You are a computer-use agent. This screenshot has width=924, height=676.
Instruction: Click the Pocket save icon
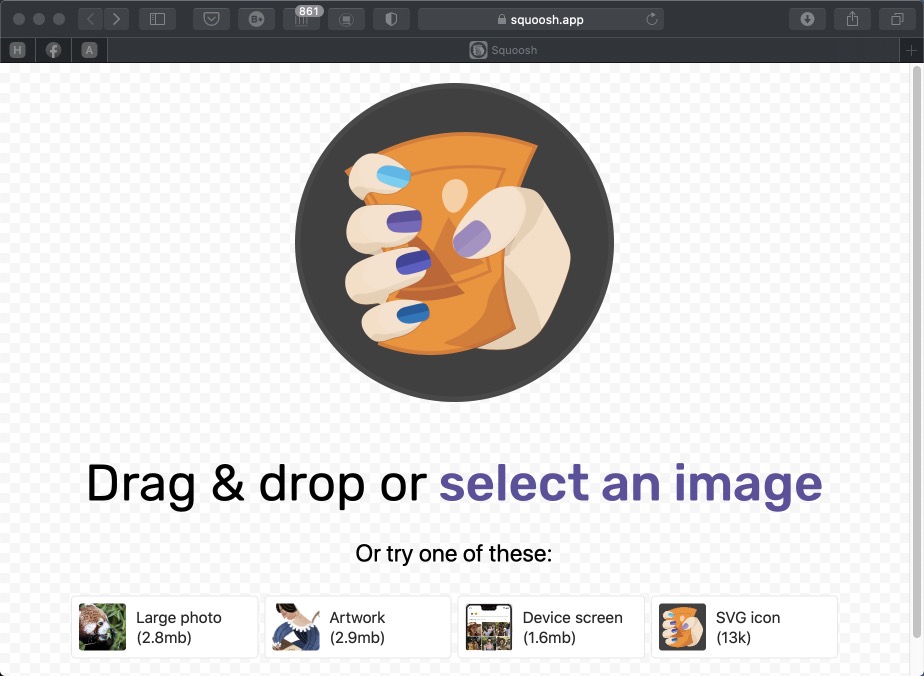211,19
